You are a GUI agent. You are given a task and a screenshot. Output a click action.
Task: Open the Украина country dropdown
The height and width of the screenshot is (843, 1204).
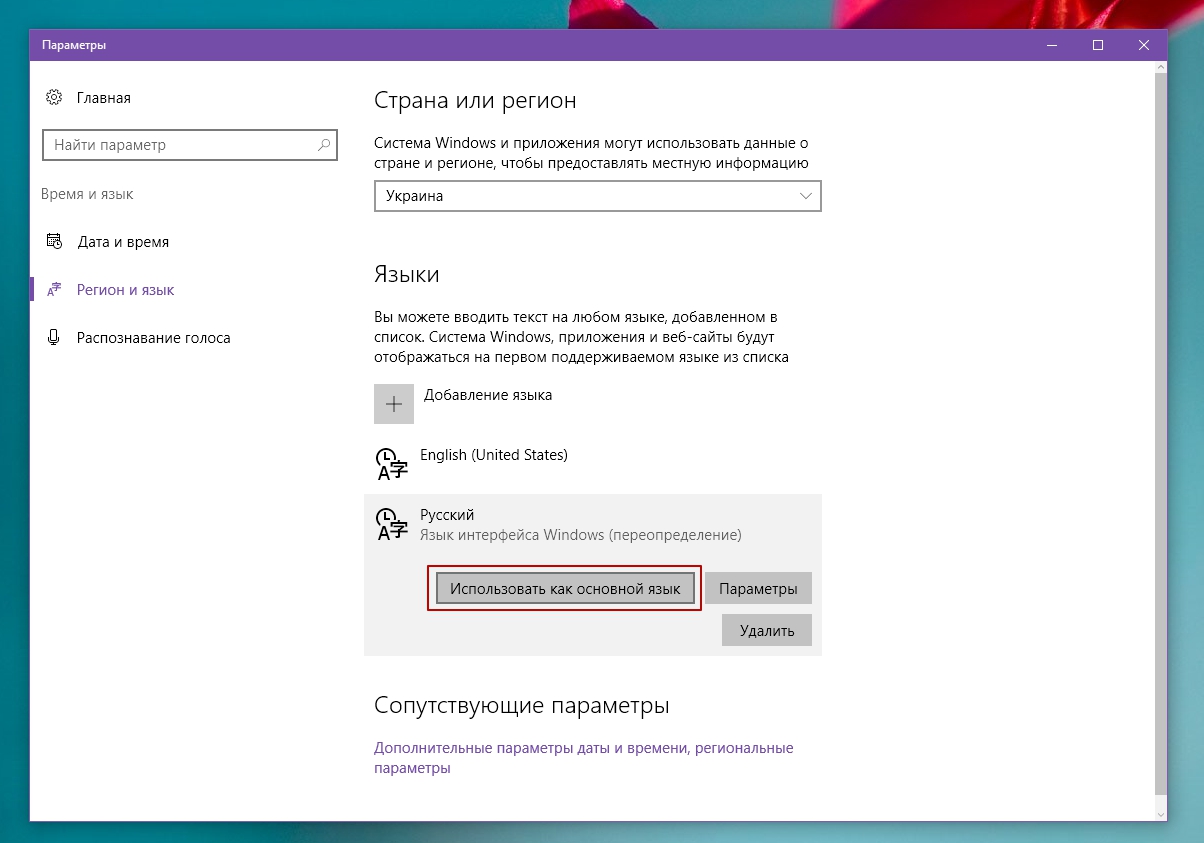[x=597, y=196]
